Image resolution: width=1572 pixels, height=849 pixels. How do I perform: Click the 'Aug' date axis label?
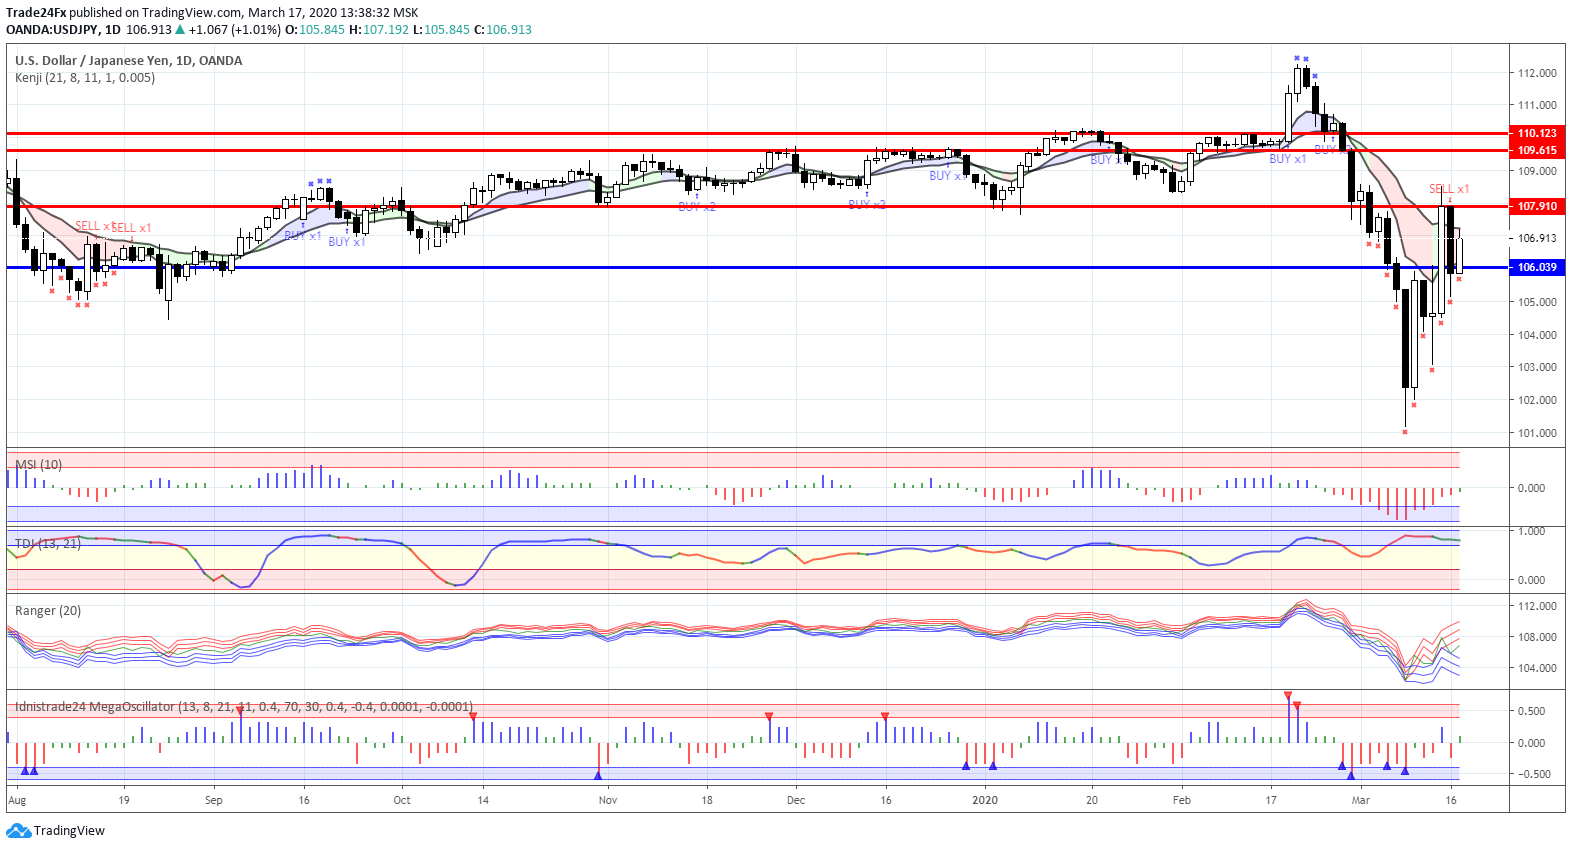click(x=17, y=800)
